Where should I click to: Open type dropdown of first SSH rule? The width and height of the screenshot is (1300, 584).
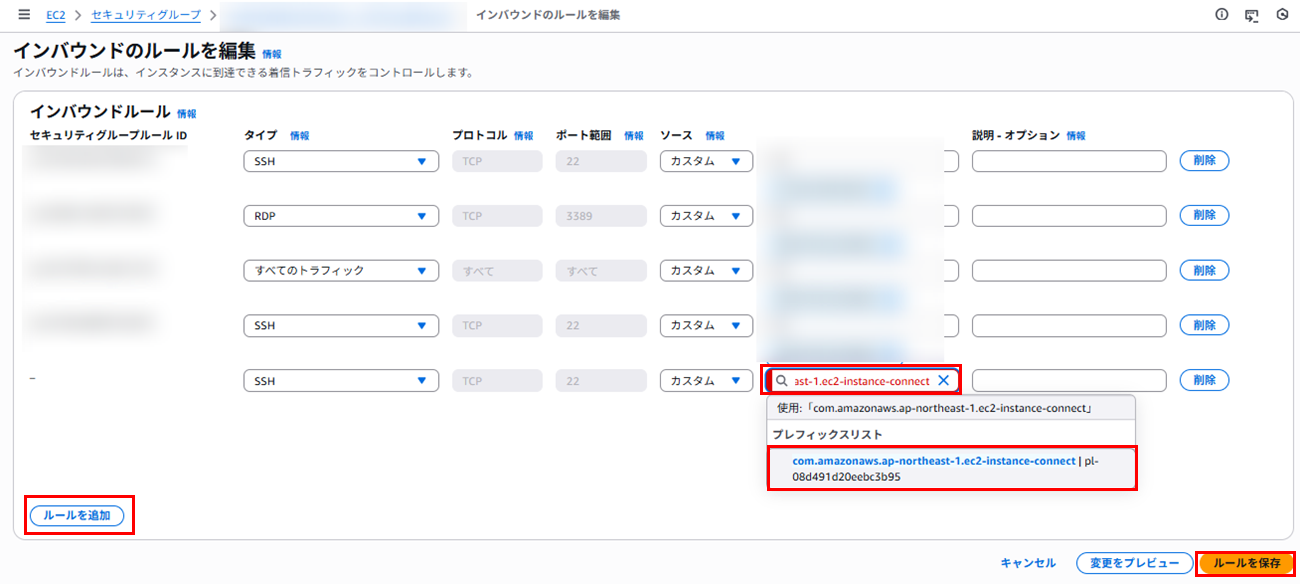tap(341, 161)
